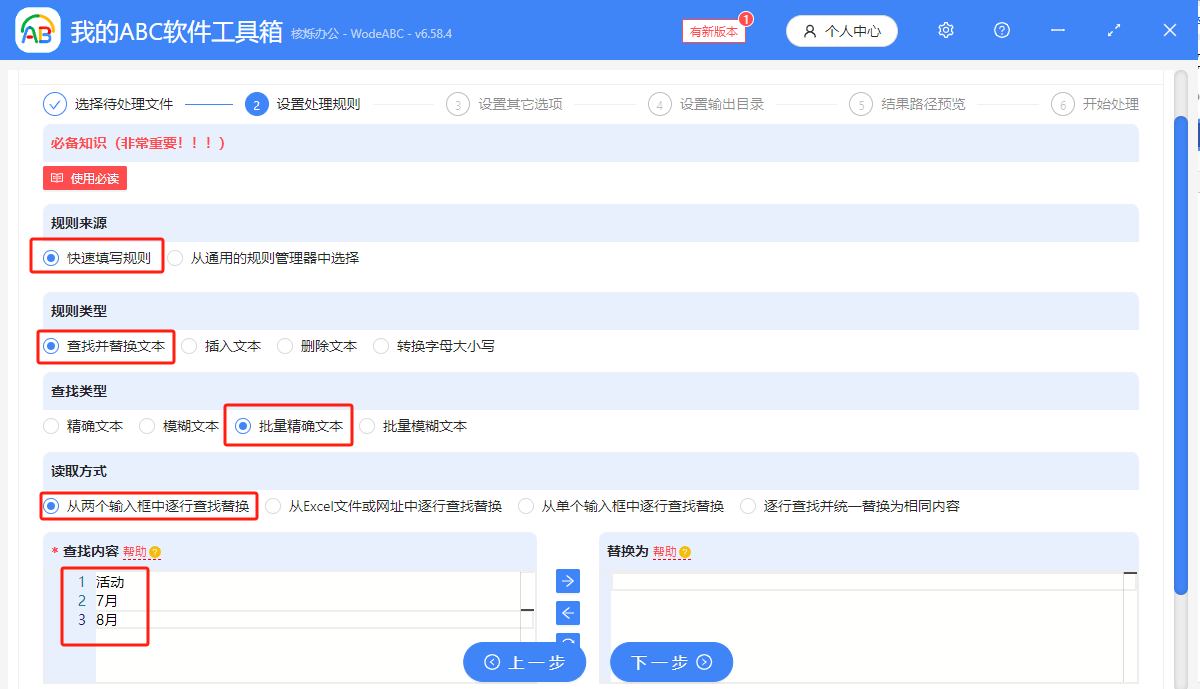Click the left arrow transfer icon

click(x=567, y=613)
